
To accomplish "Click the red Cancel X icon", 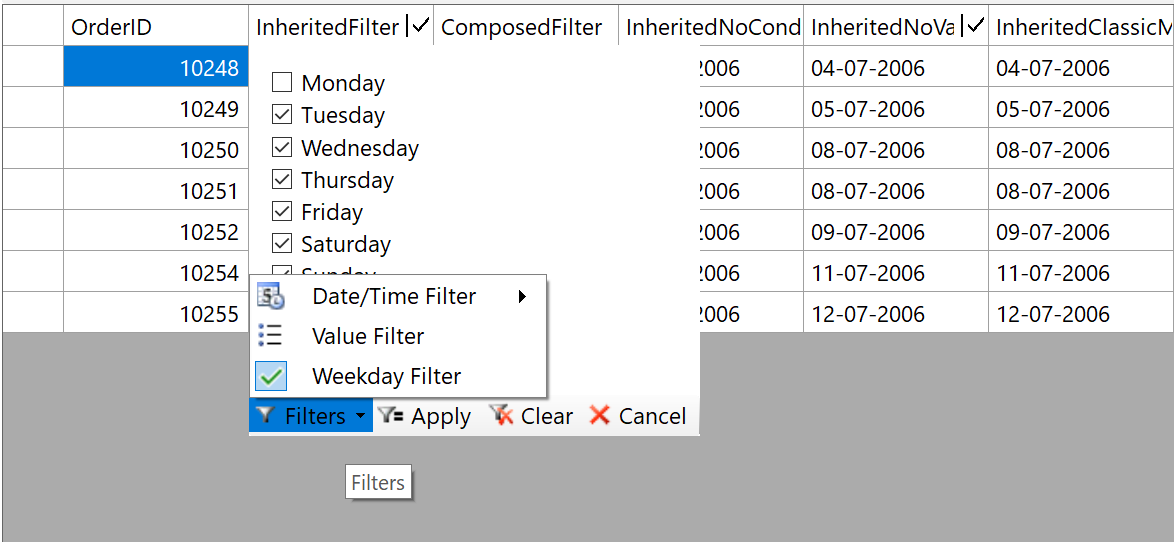I will pos(600,416).
